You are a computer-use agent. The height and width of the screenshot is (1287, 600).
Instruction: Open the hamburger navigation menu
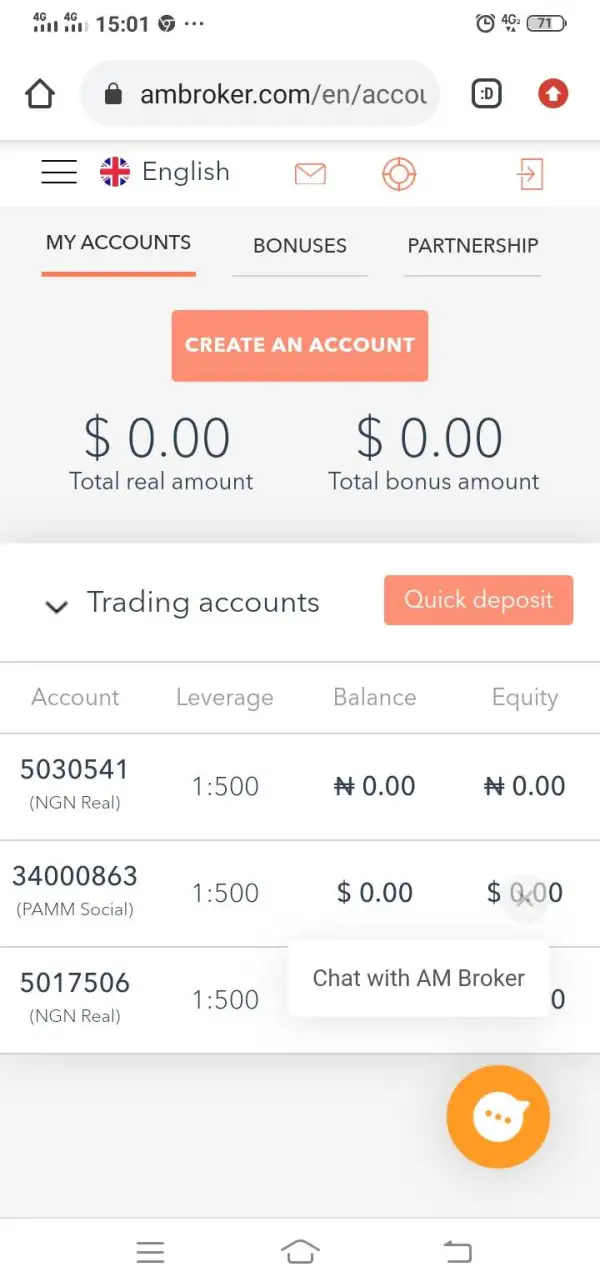tap(59, 173)
